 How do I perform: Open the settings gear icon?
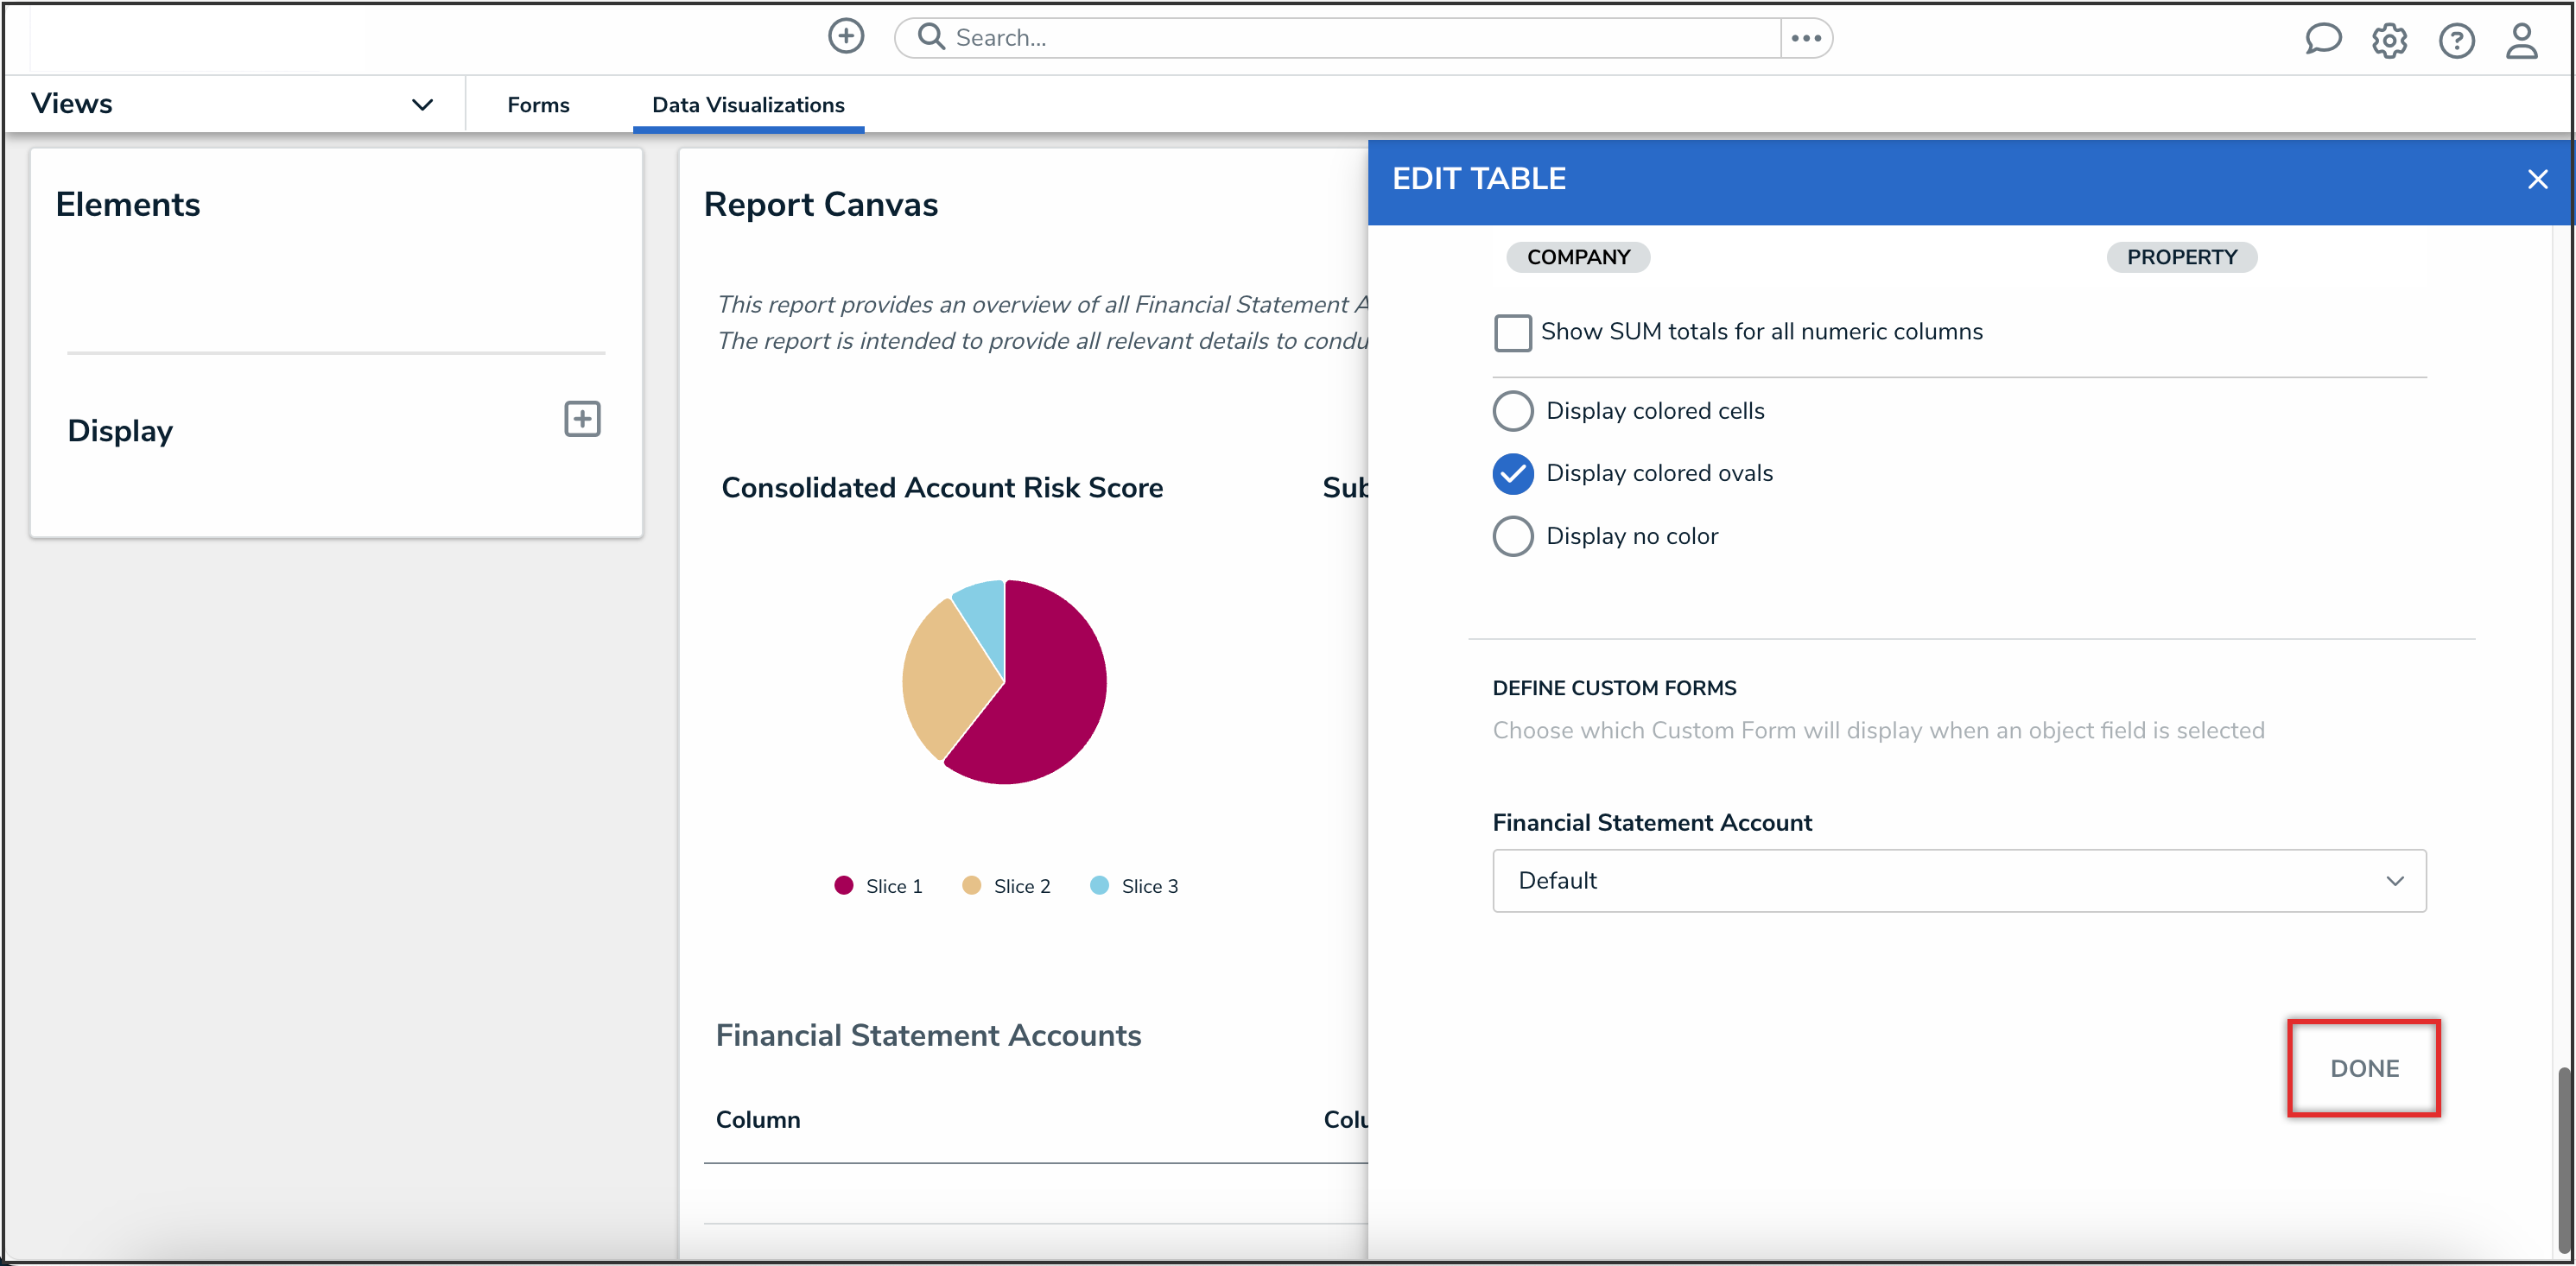click(x=2389, y=41)
